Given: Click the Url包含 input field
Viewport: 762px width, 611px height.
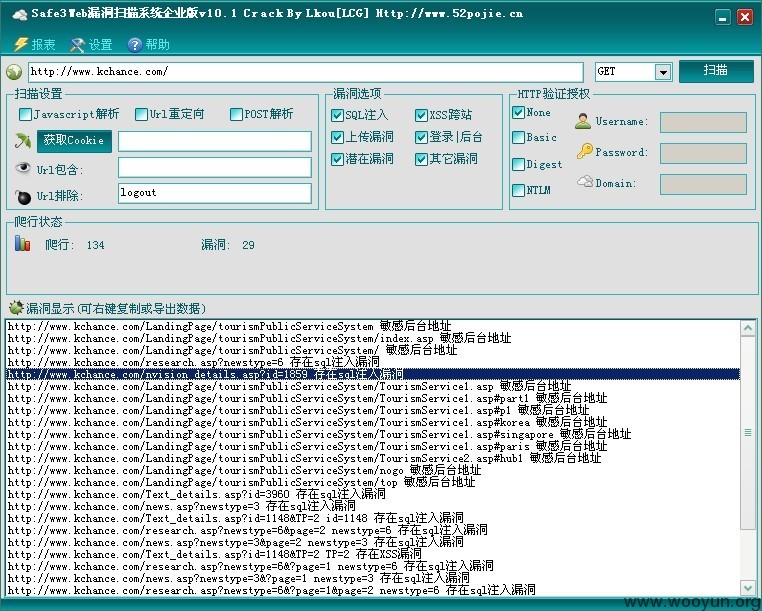Looking at the screenshot, I should (x=214, y=167).
